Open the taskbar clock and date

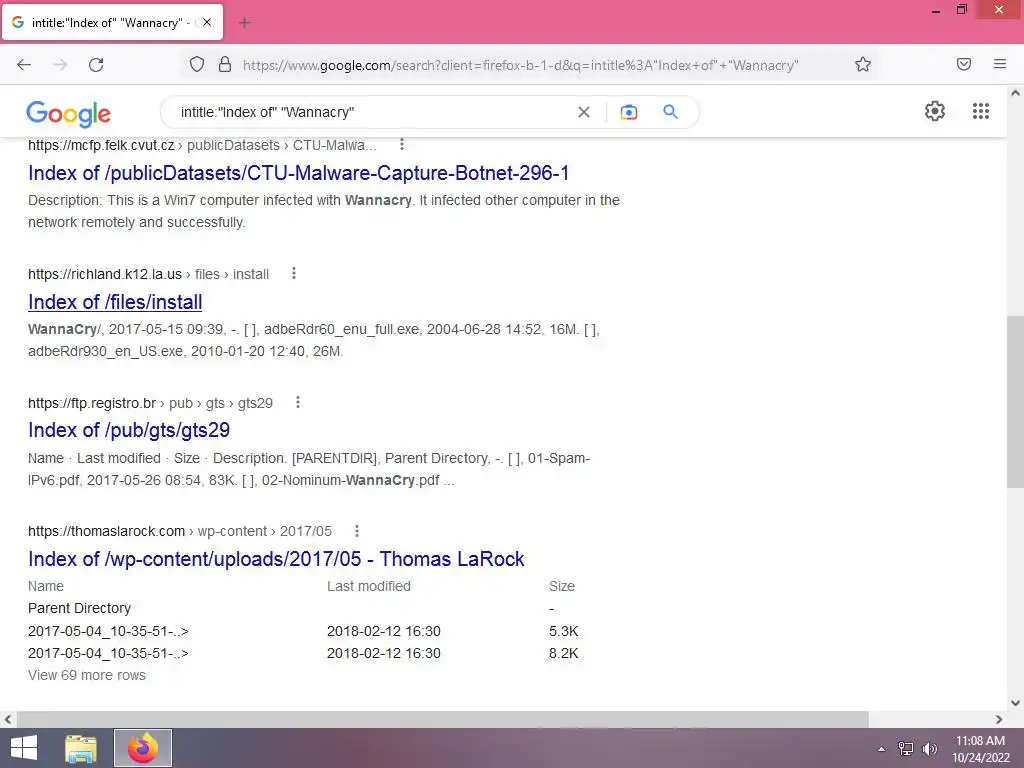click(x=980, y=749)
